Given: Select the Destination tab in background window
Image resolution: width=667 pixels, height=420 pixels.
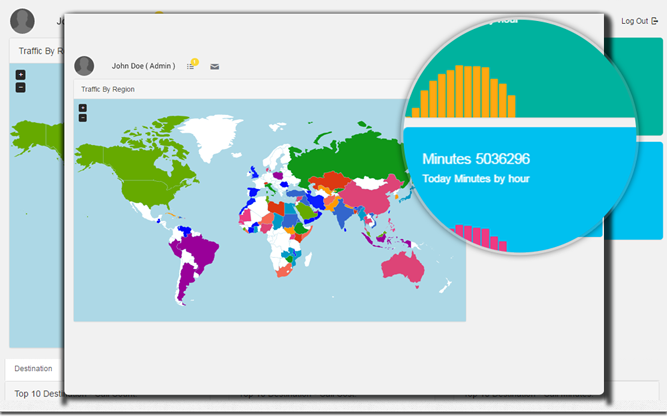Looking at the screenshot, I should [x=33, y=369].
